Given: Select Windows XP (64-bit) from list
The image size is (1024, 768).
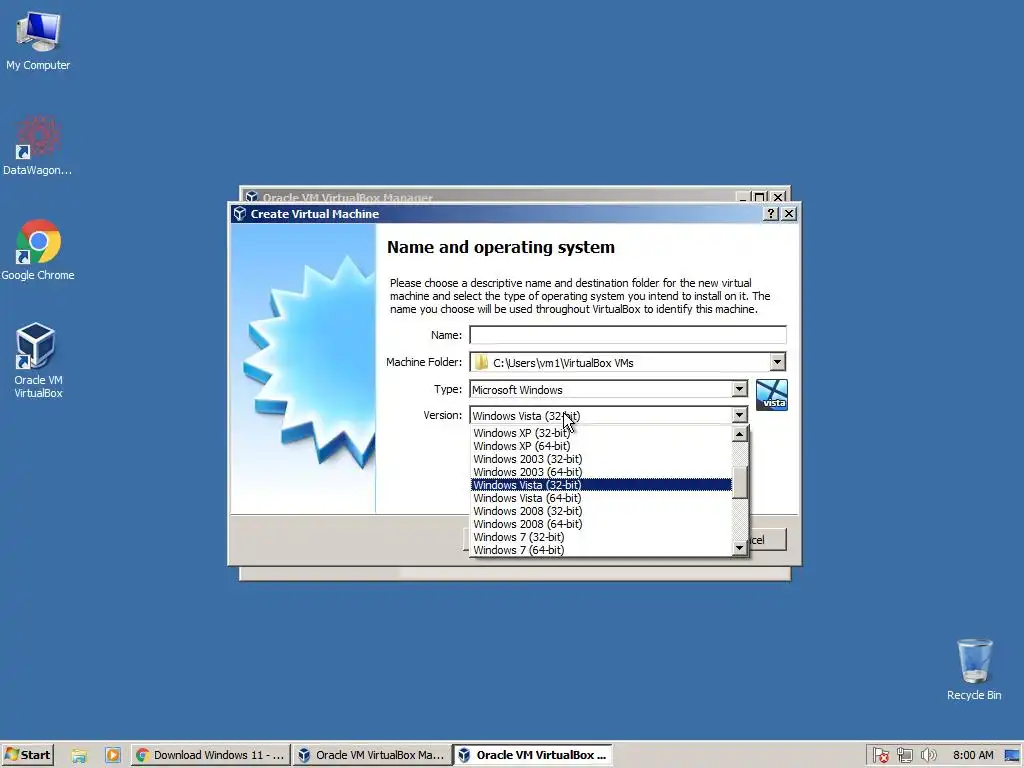Looking at the screenshot, I should [x=601, y=446].
